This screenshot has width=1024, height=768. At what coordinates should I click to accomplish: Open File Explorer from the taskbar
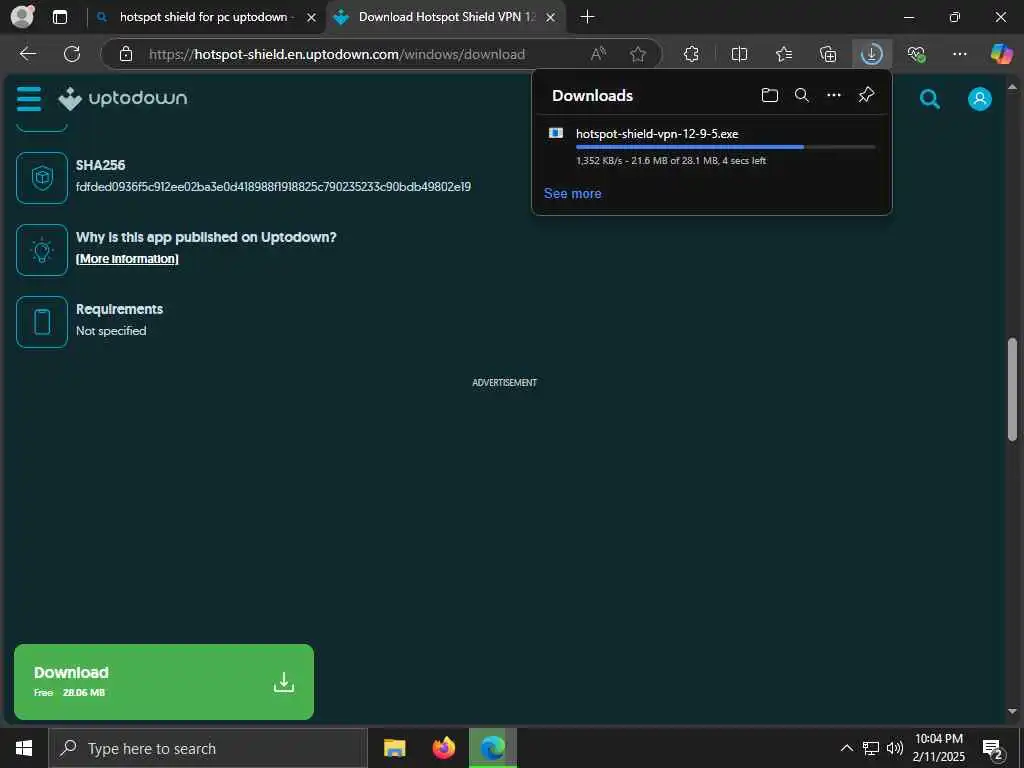pos(394,748)
